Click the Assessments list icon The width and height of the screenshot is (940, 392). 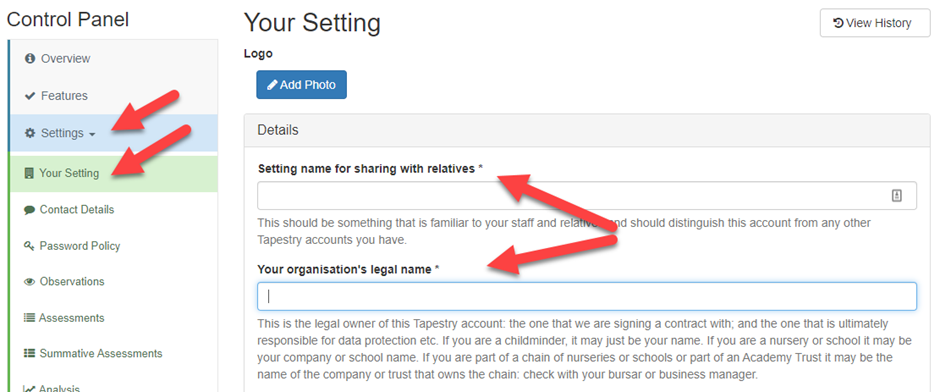point(29,318)
